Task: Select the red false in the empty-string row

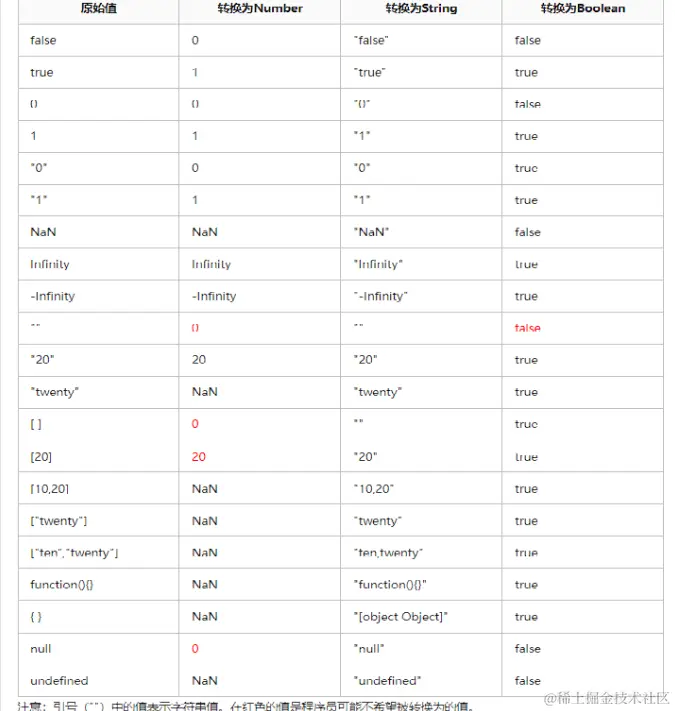Action: pos(527,328)
